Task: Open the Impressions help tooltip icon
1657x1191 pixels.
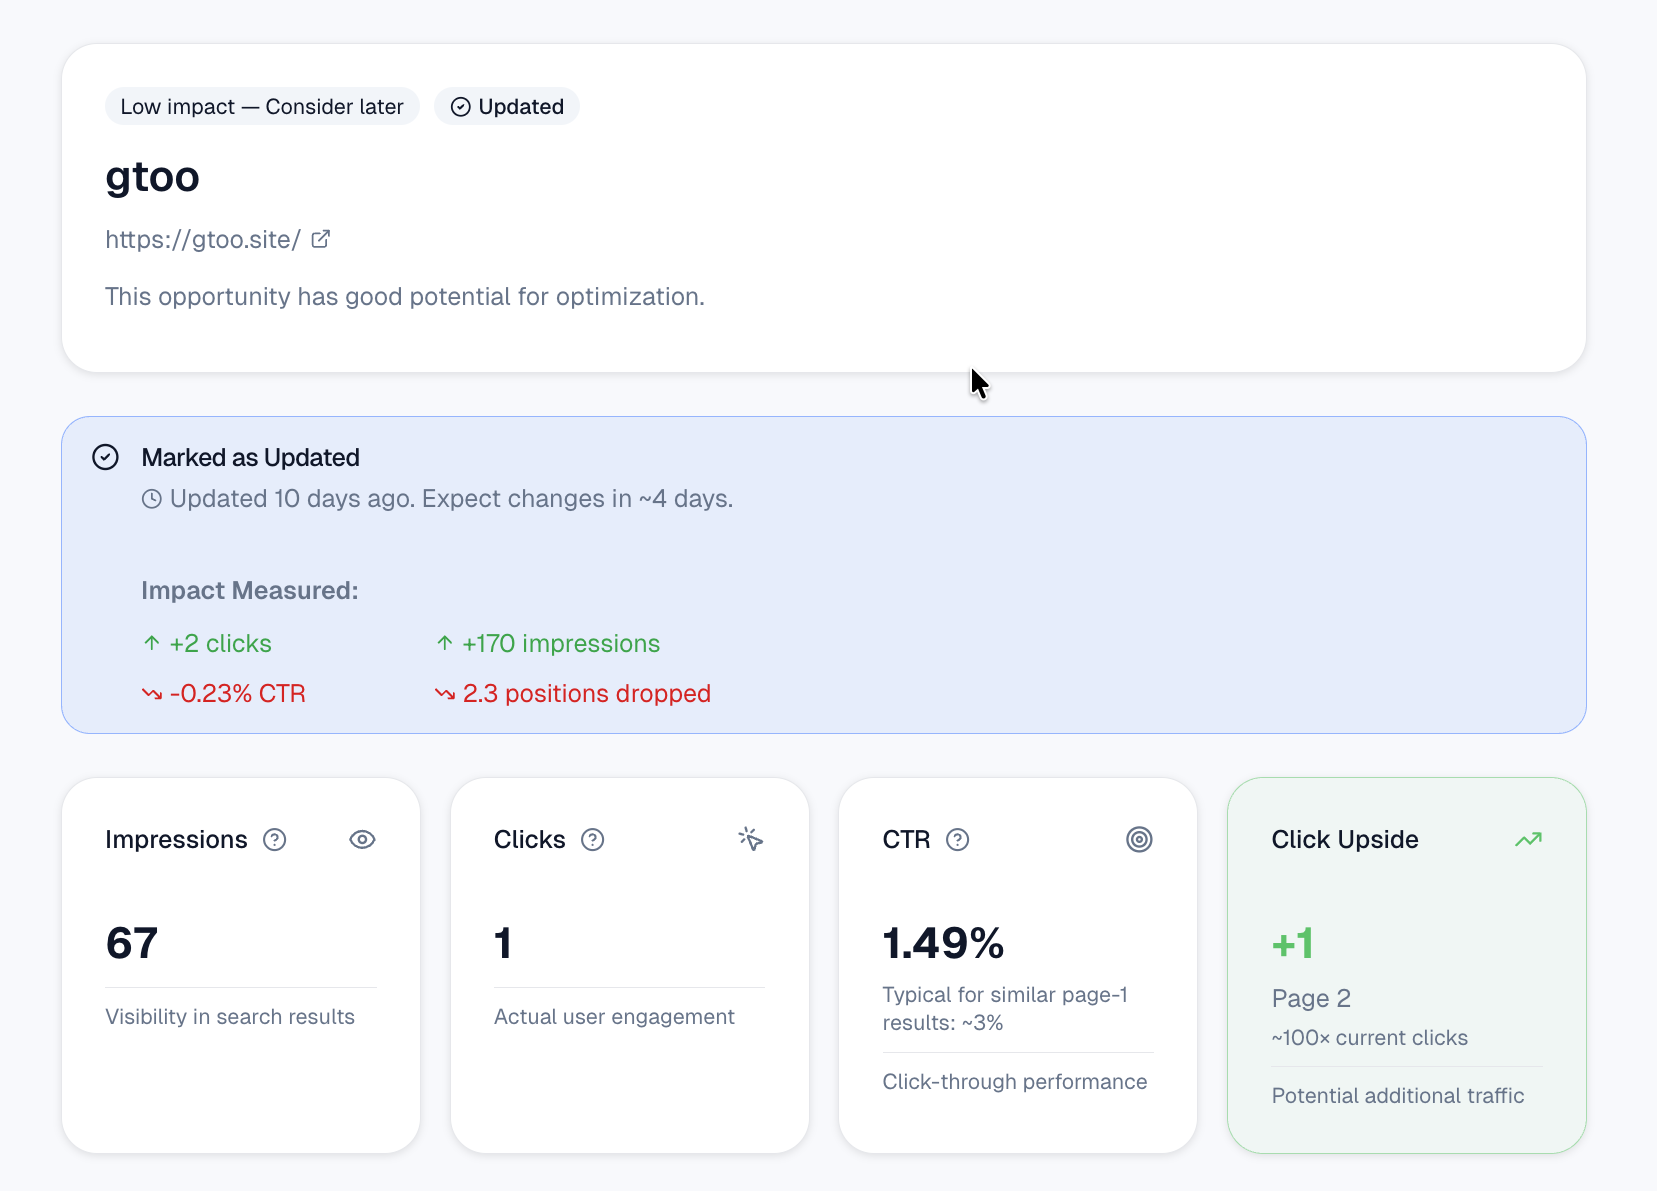Action: tap(275, 840)
